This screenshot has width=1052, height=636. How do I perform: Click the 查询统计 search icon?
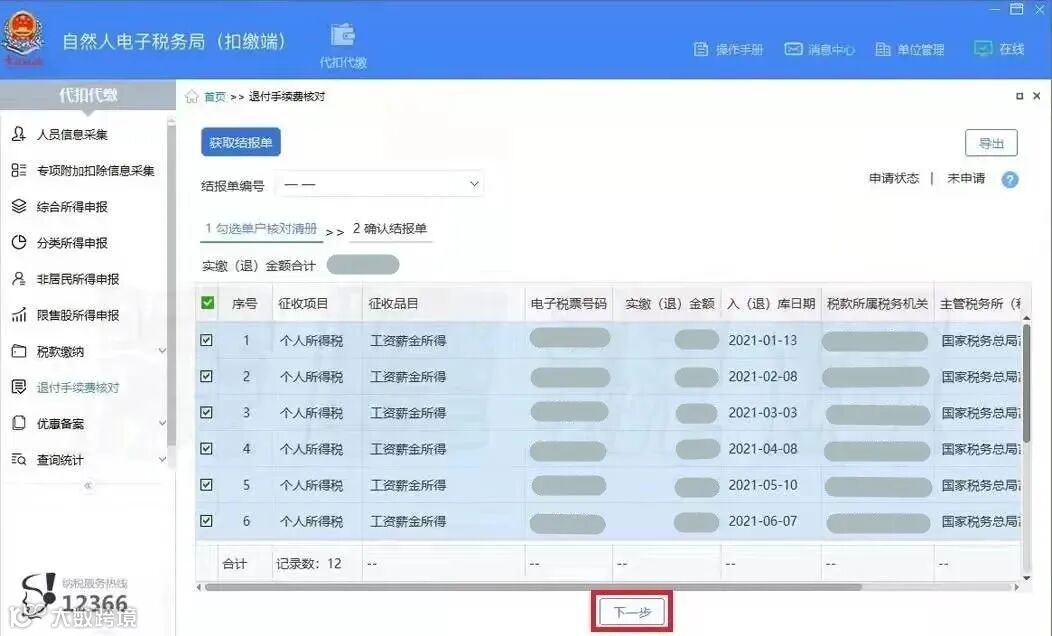click(x=19, y=460)
